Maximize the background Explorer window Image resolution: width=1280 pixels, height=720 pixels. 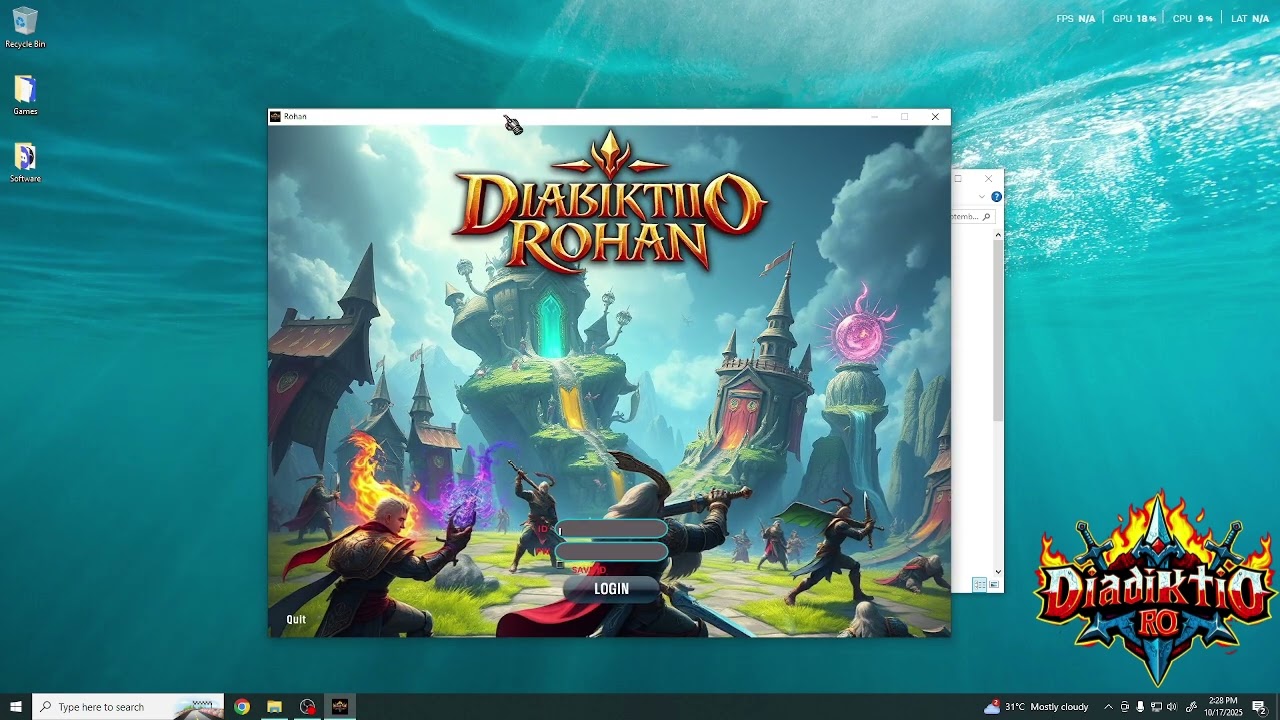[958, 179]
